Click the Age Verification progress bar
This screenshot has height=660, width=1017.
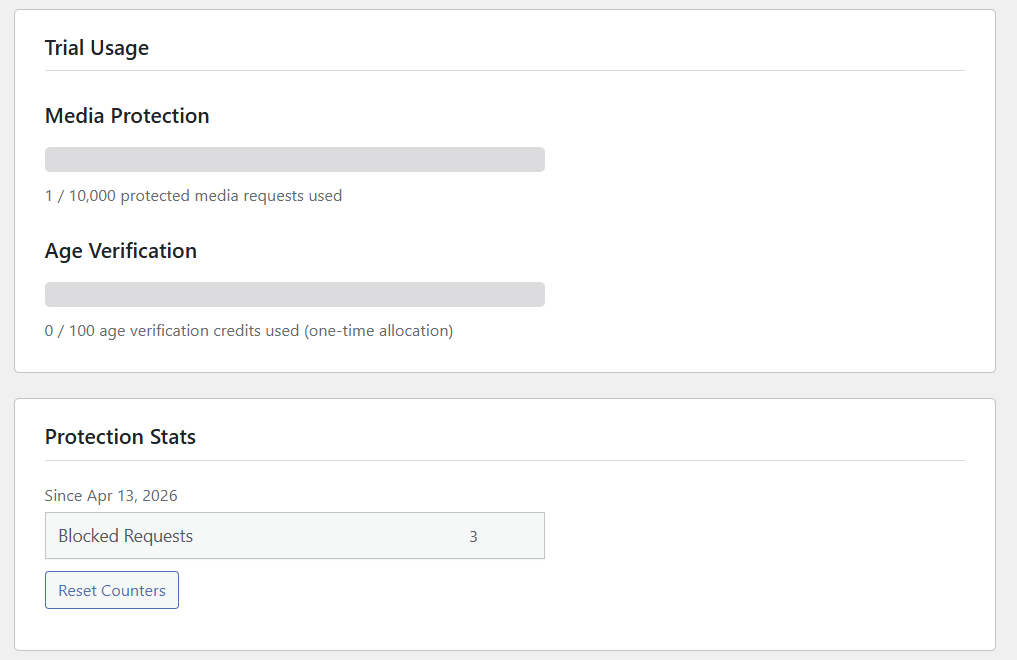(x=294, y=293)
